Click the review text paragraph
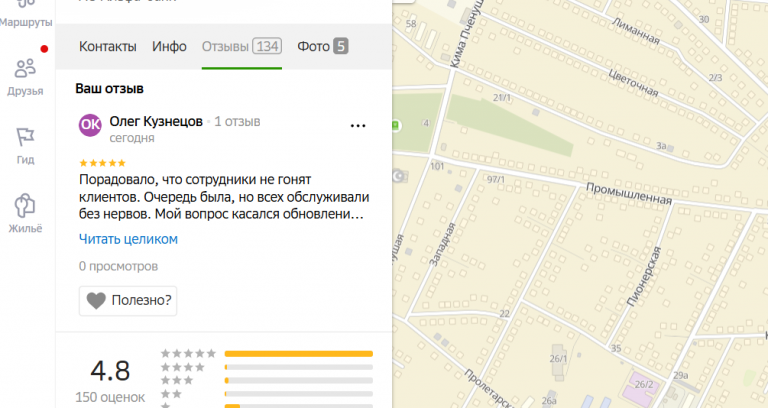 (224, 197)
